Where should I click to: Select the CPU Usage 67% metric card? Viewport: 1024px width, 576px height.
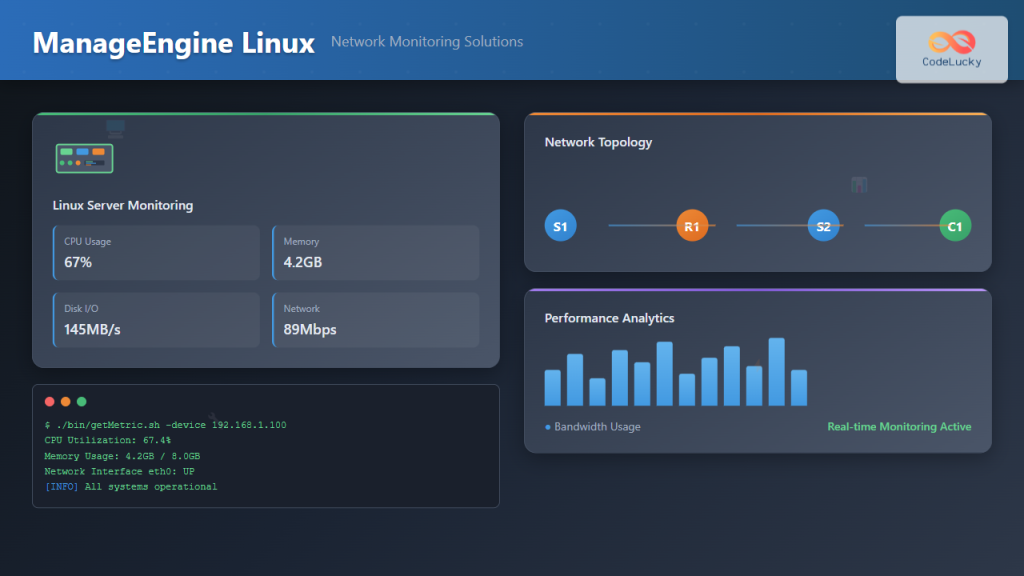coord(155,253)
